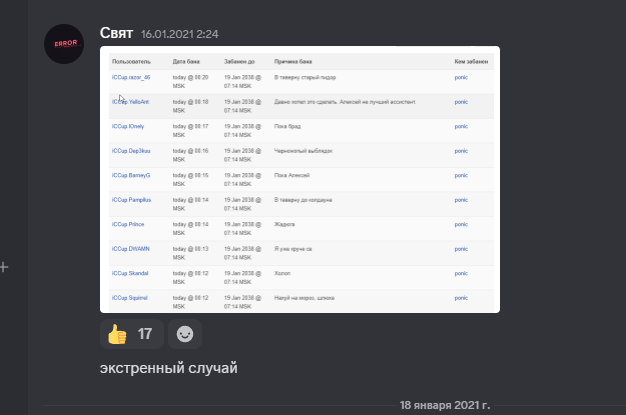Open the iCCup.Squirrel user link

[x=129, y=298]
